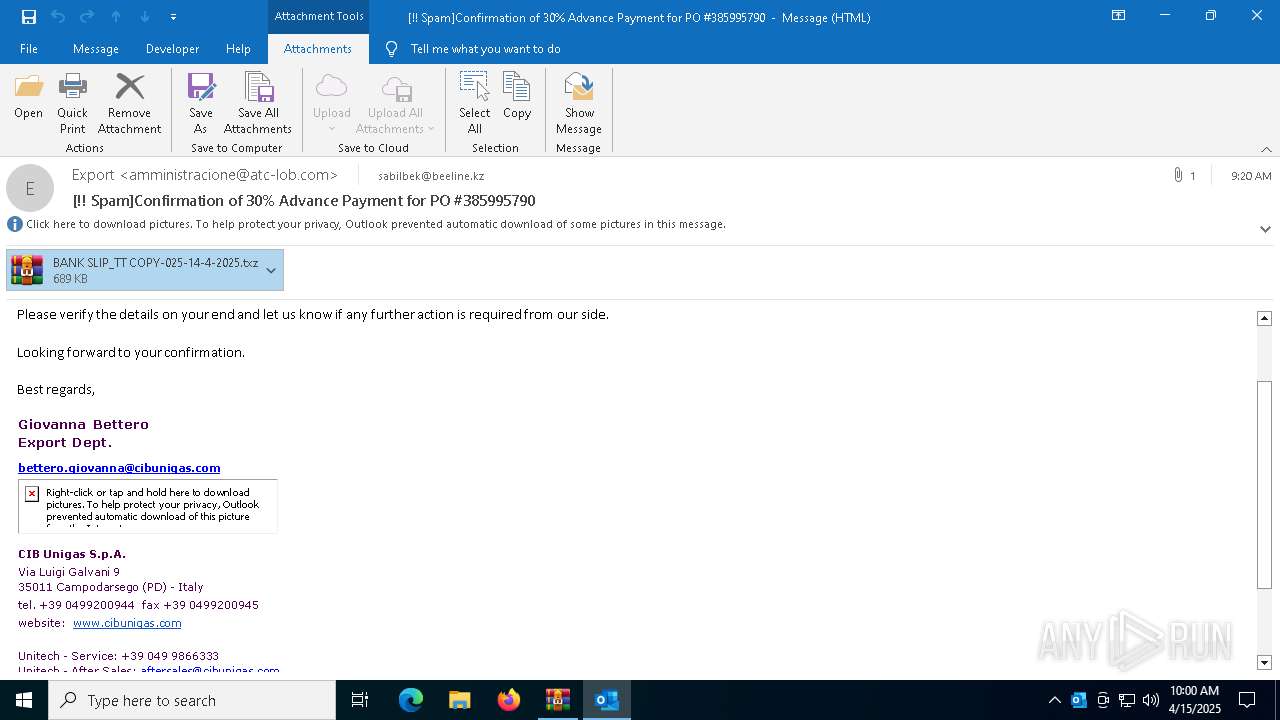1280x720 pixels.
Task: Click Upload All Attachments cloud button
Action: (395, 104)
